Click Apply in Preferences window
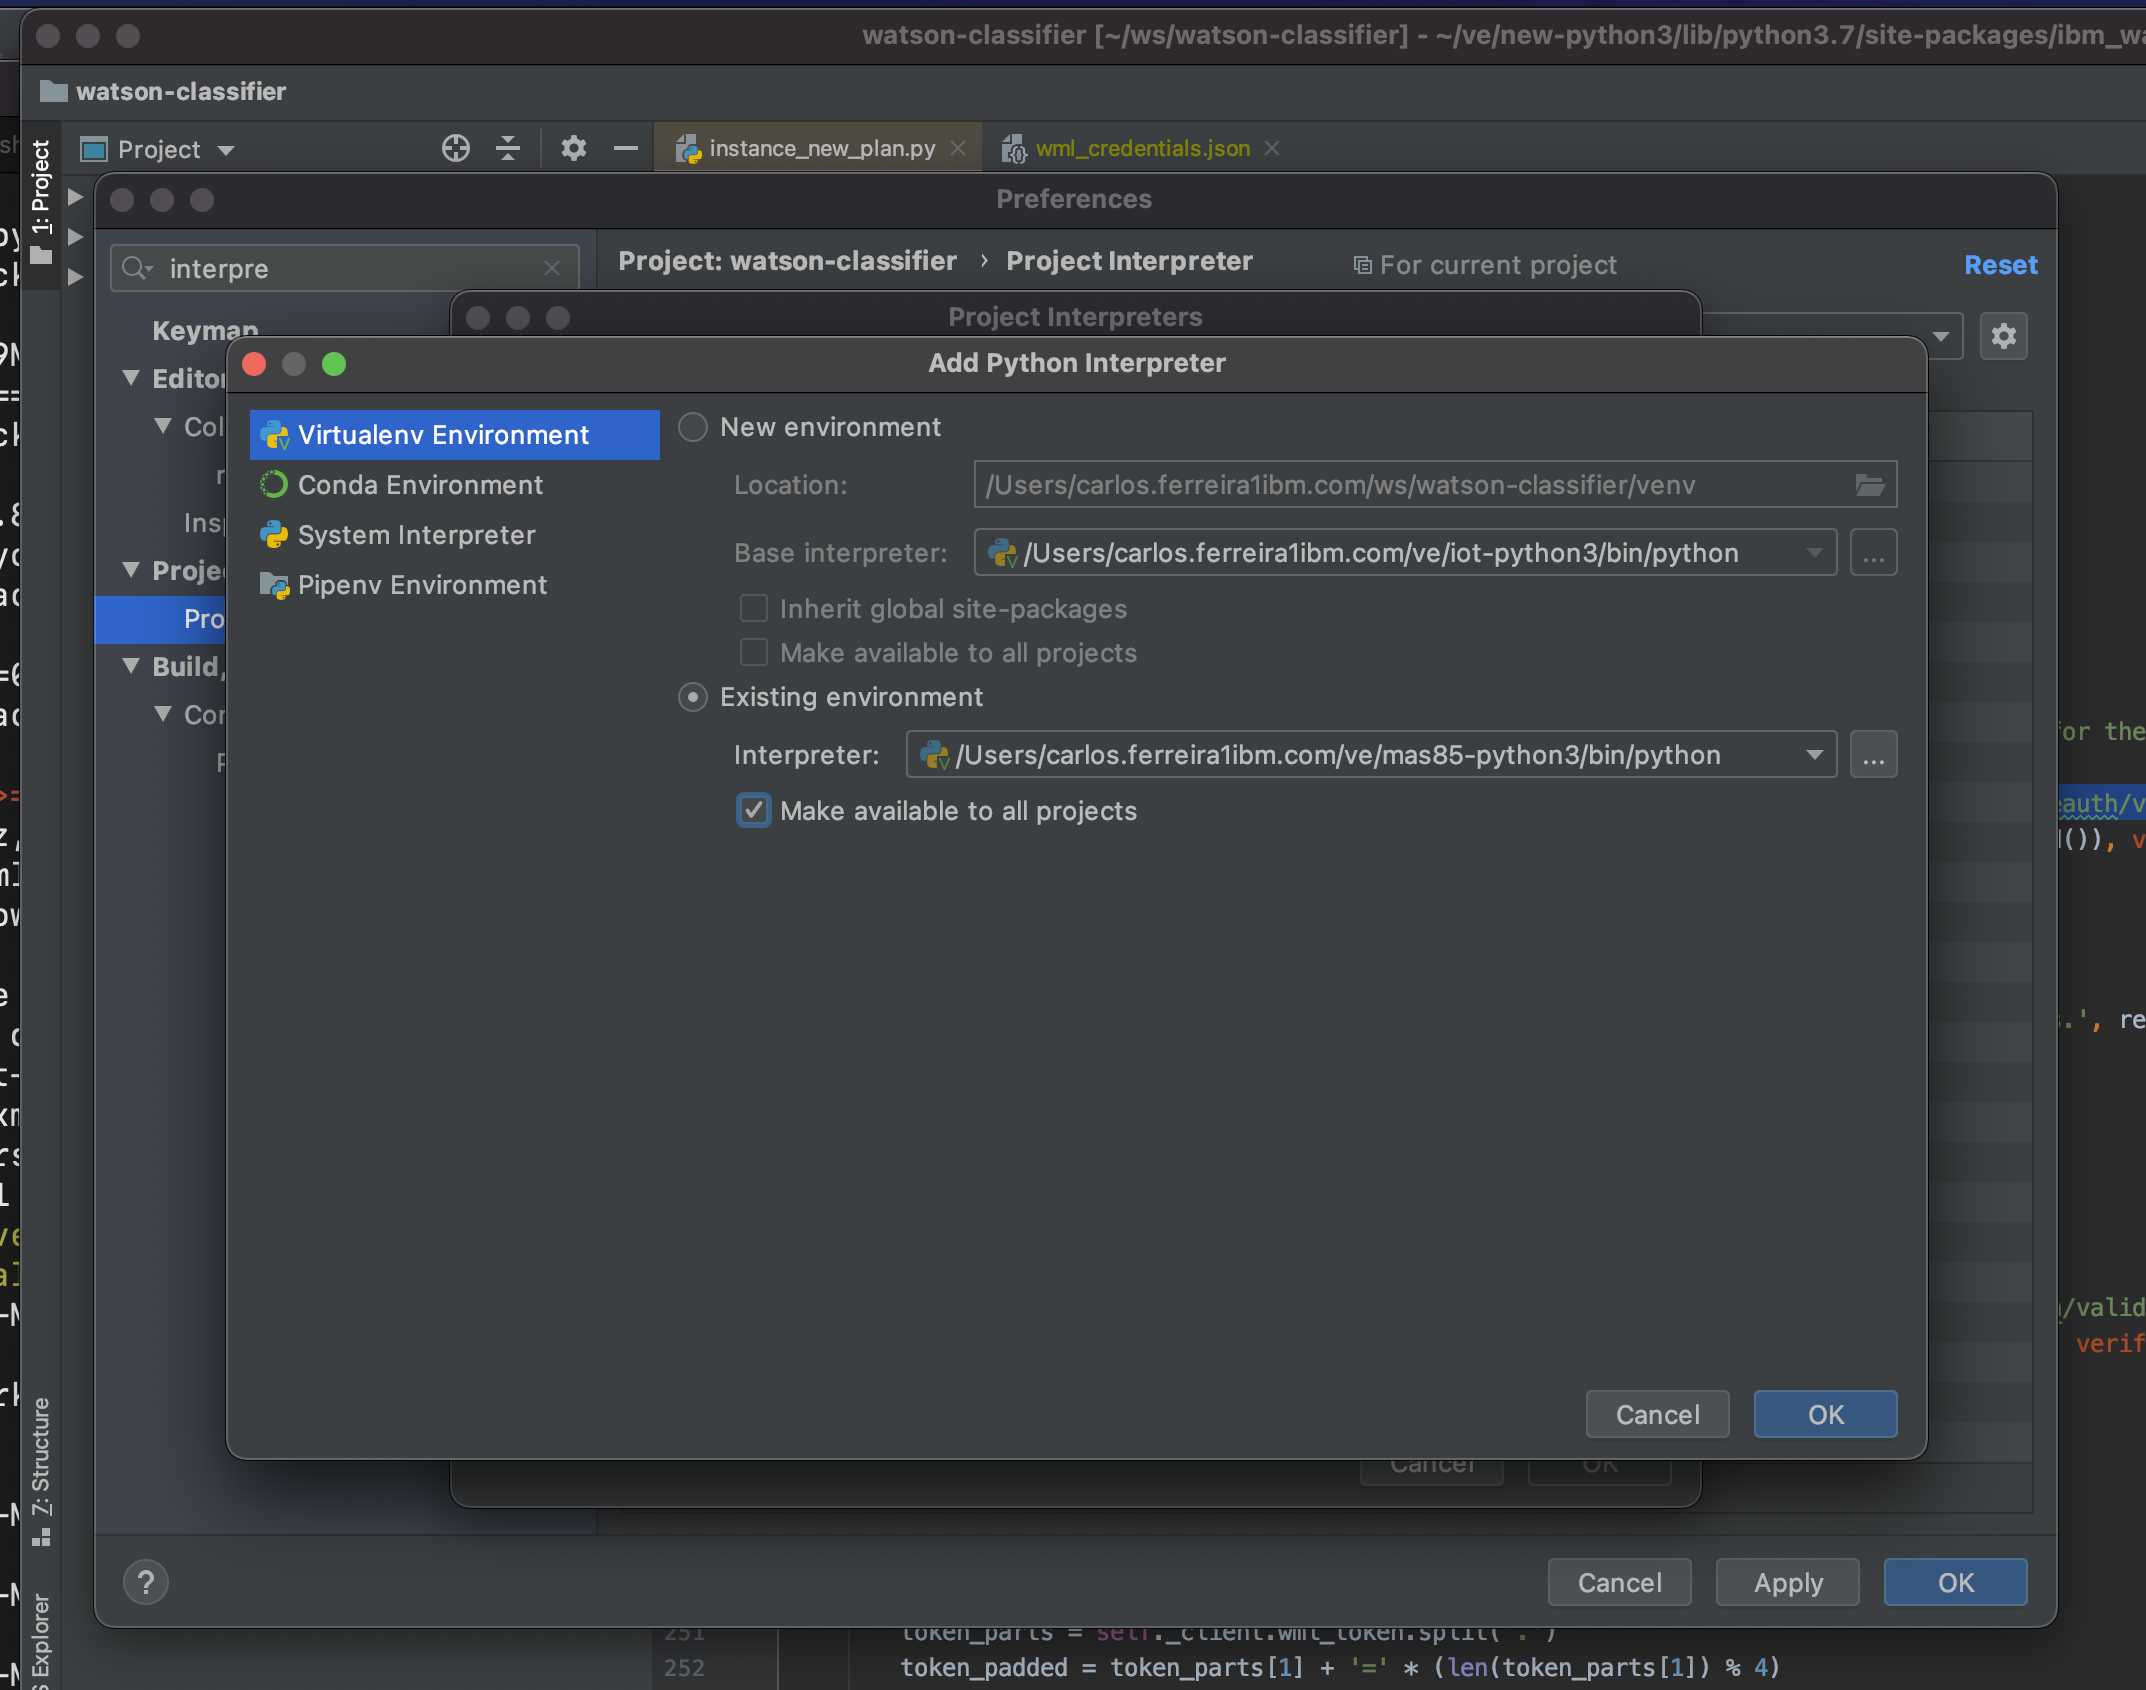The image size is (2146, 1690). pyautogui.click(x=1788, y=1583)
